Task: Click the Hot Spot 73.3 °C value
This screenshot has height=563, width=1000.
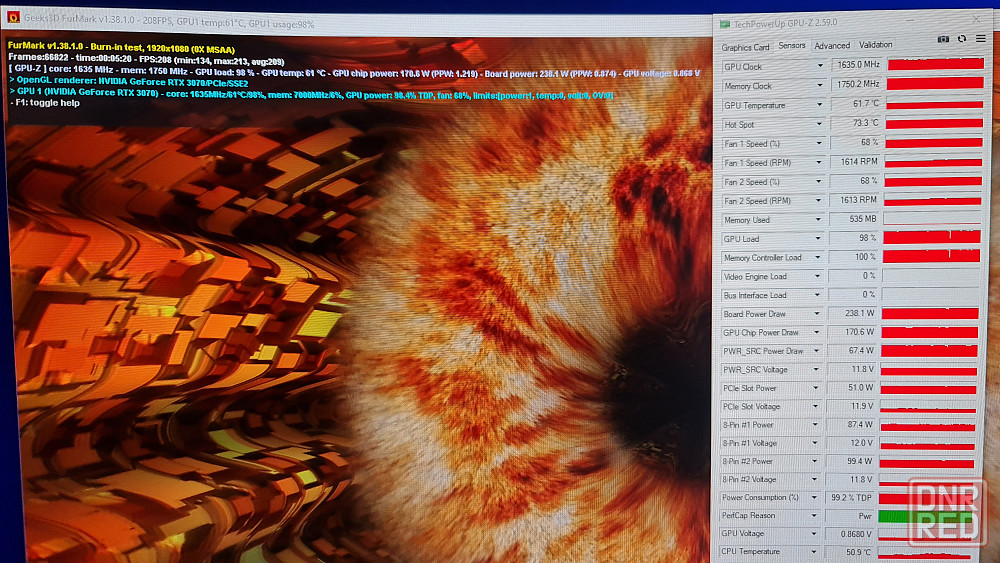Action: 856,123
